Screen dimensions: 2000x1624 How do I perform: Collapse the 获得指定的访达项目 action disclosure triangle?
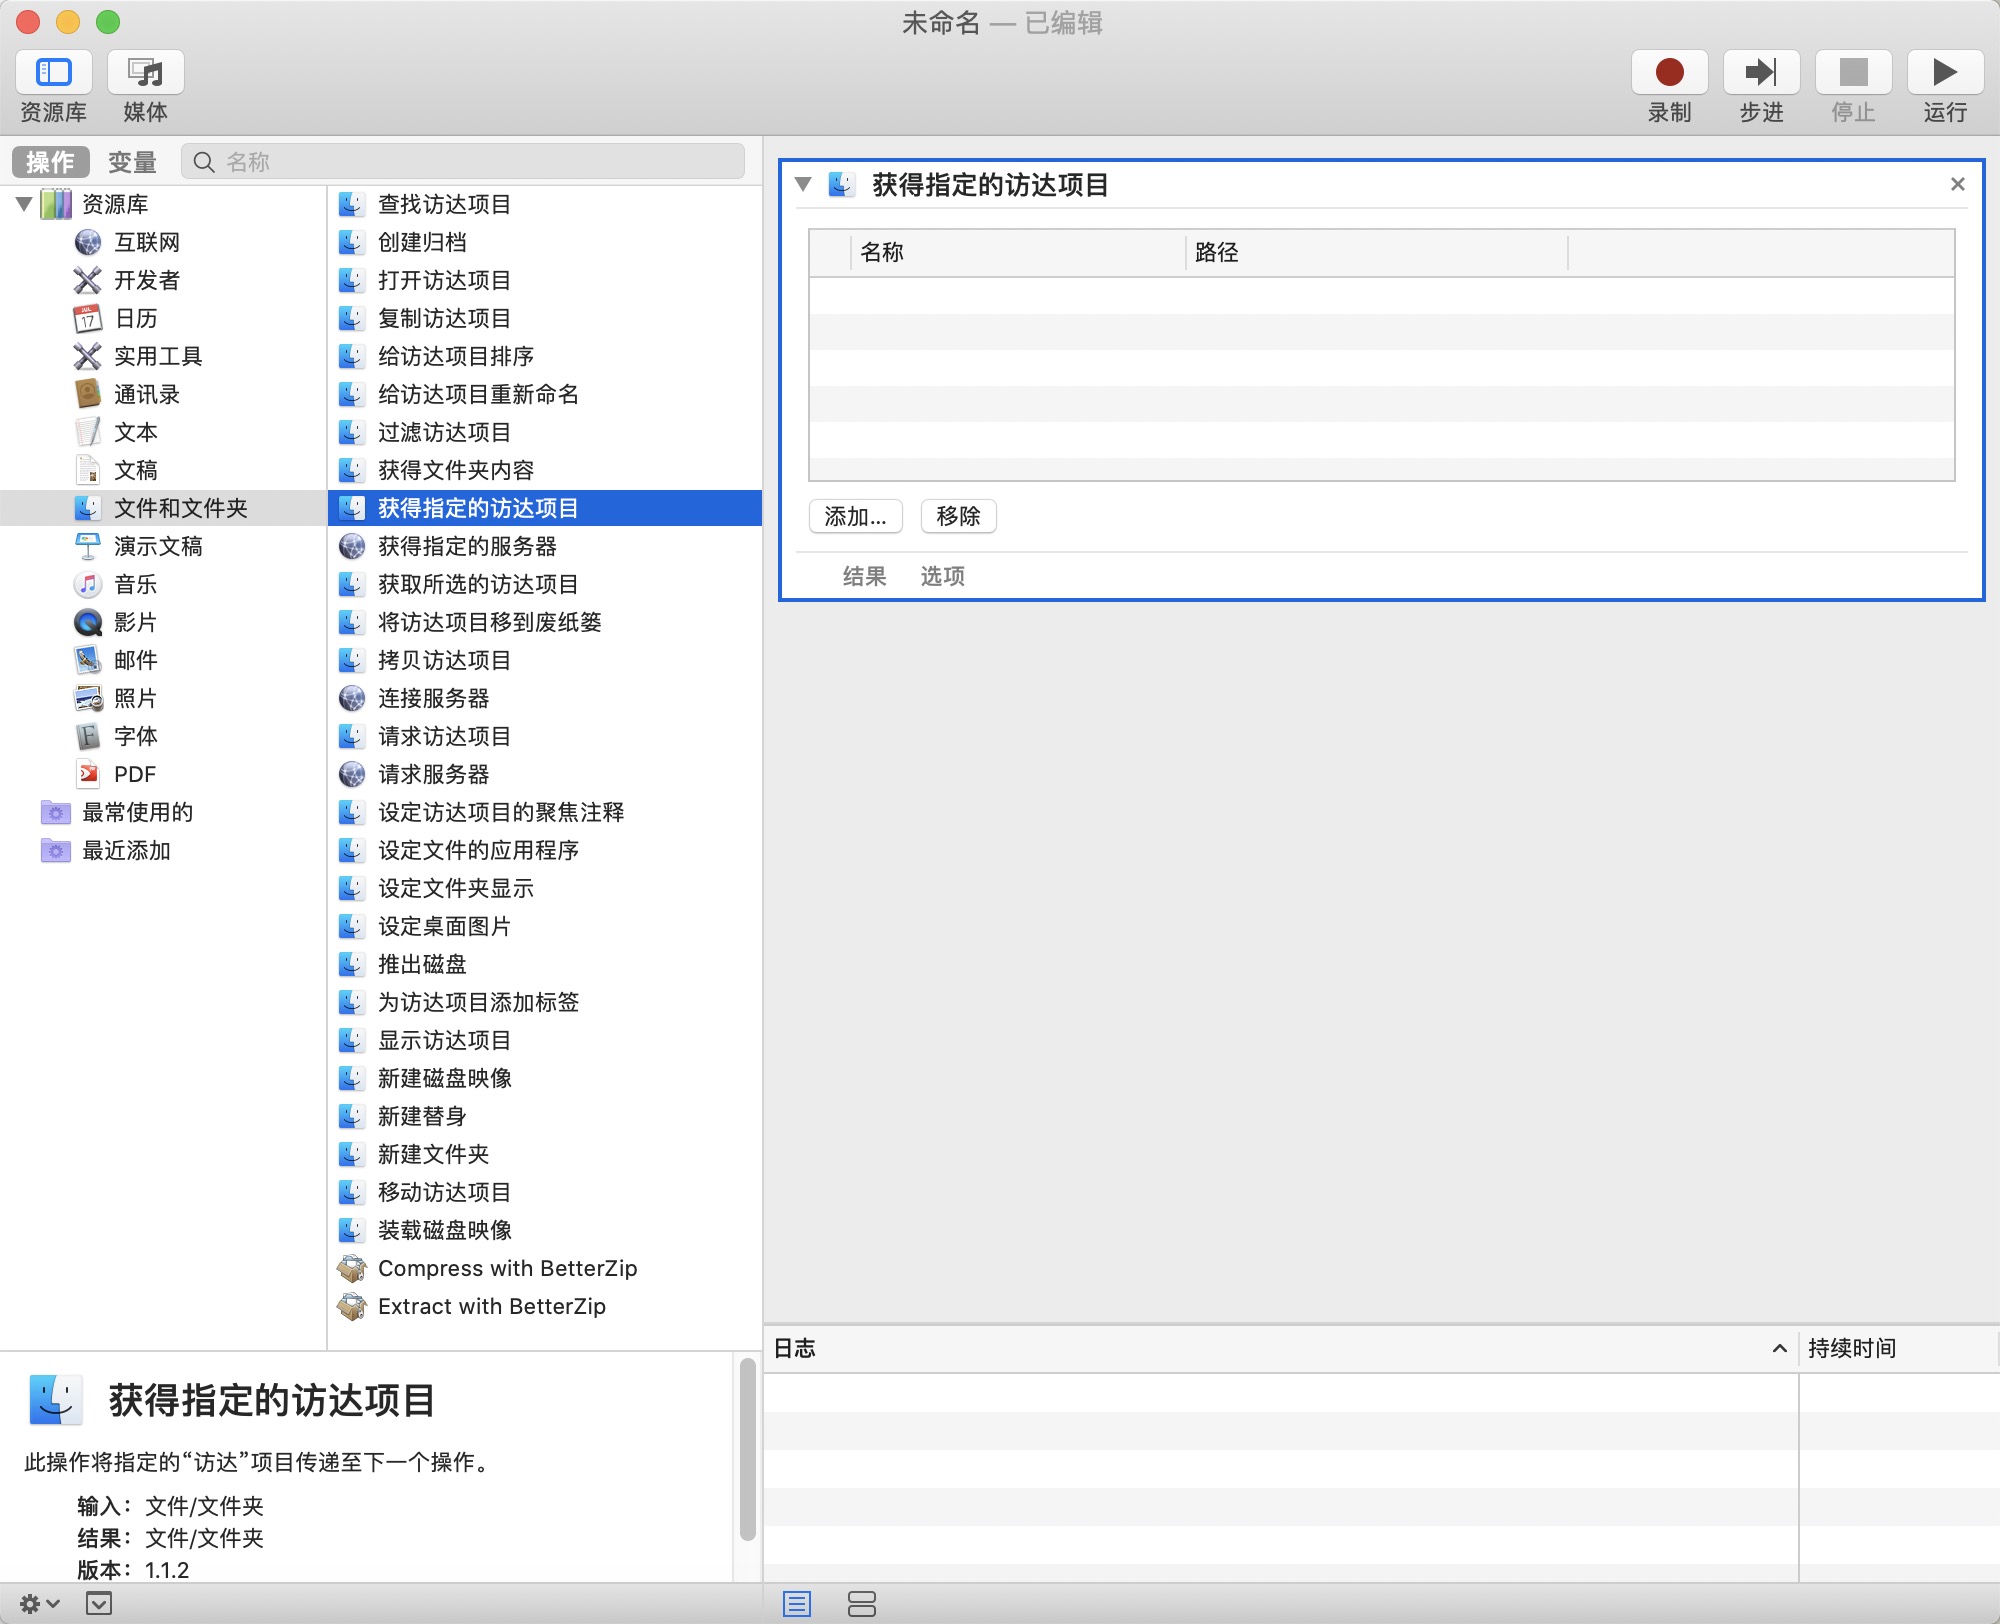(803, 184)
